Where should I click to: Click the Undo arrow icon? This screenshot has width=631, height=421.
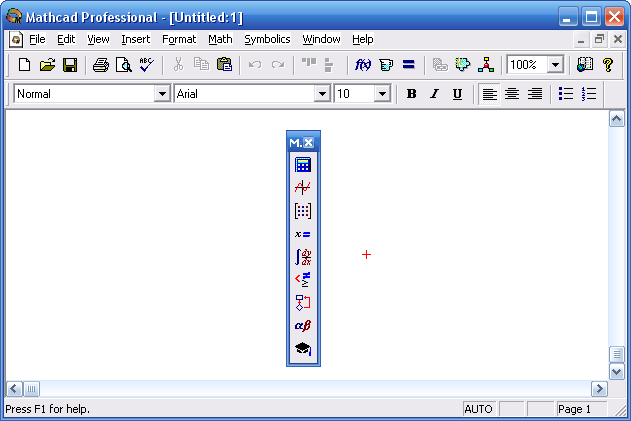tap(255, 64)
